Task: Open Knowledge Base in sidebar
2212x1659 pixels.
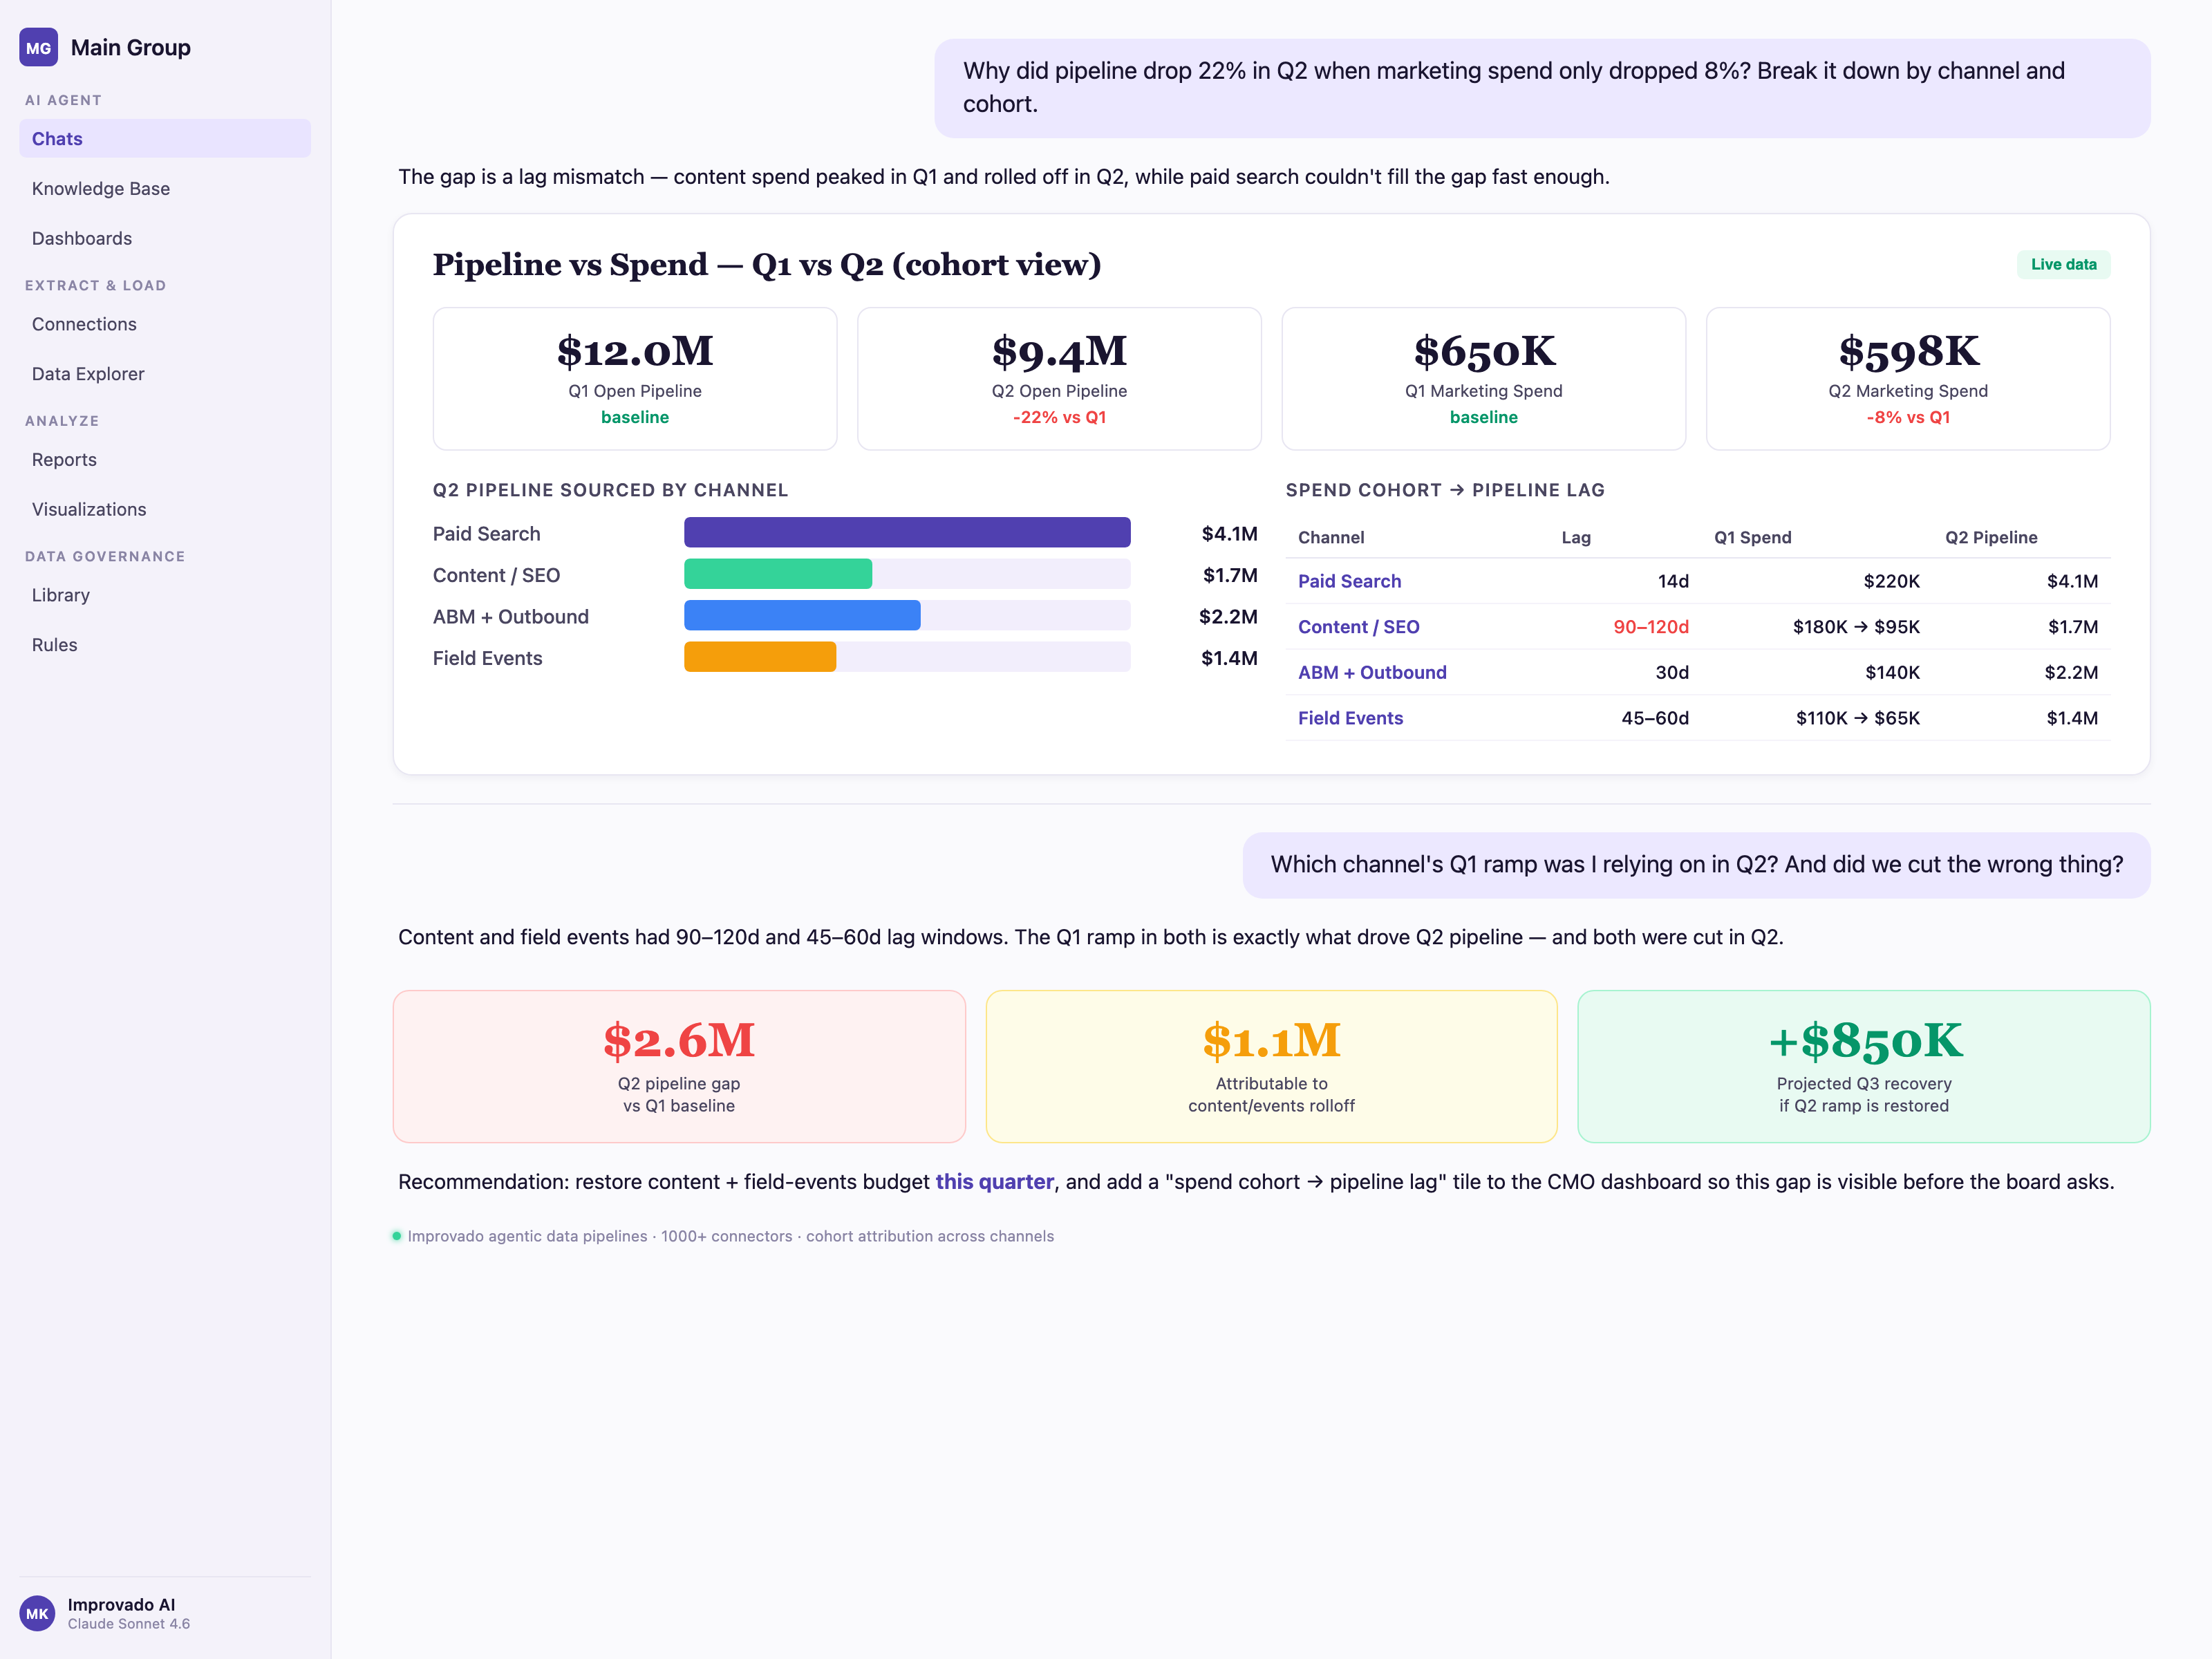Action: (165, 189)
